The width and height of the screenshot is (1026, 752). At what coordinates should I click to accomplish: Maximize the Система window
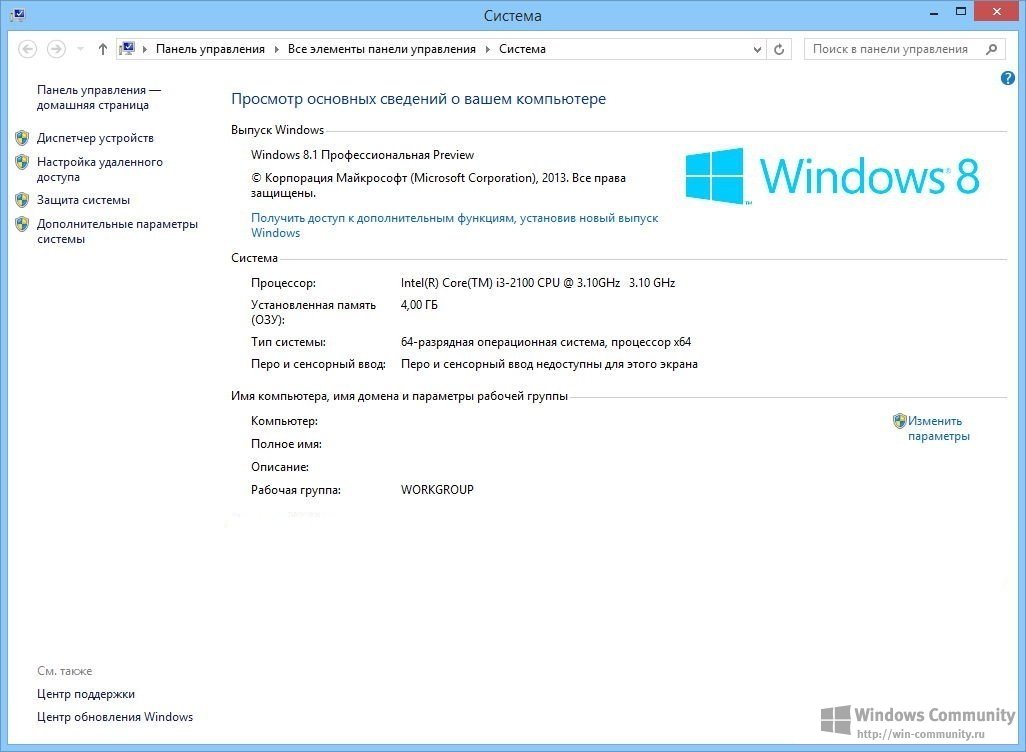pyautogui.click(x=961, y=12)
